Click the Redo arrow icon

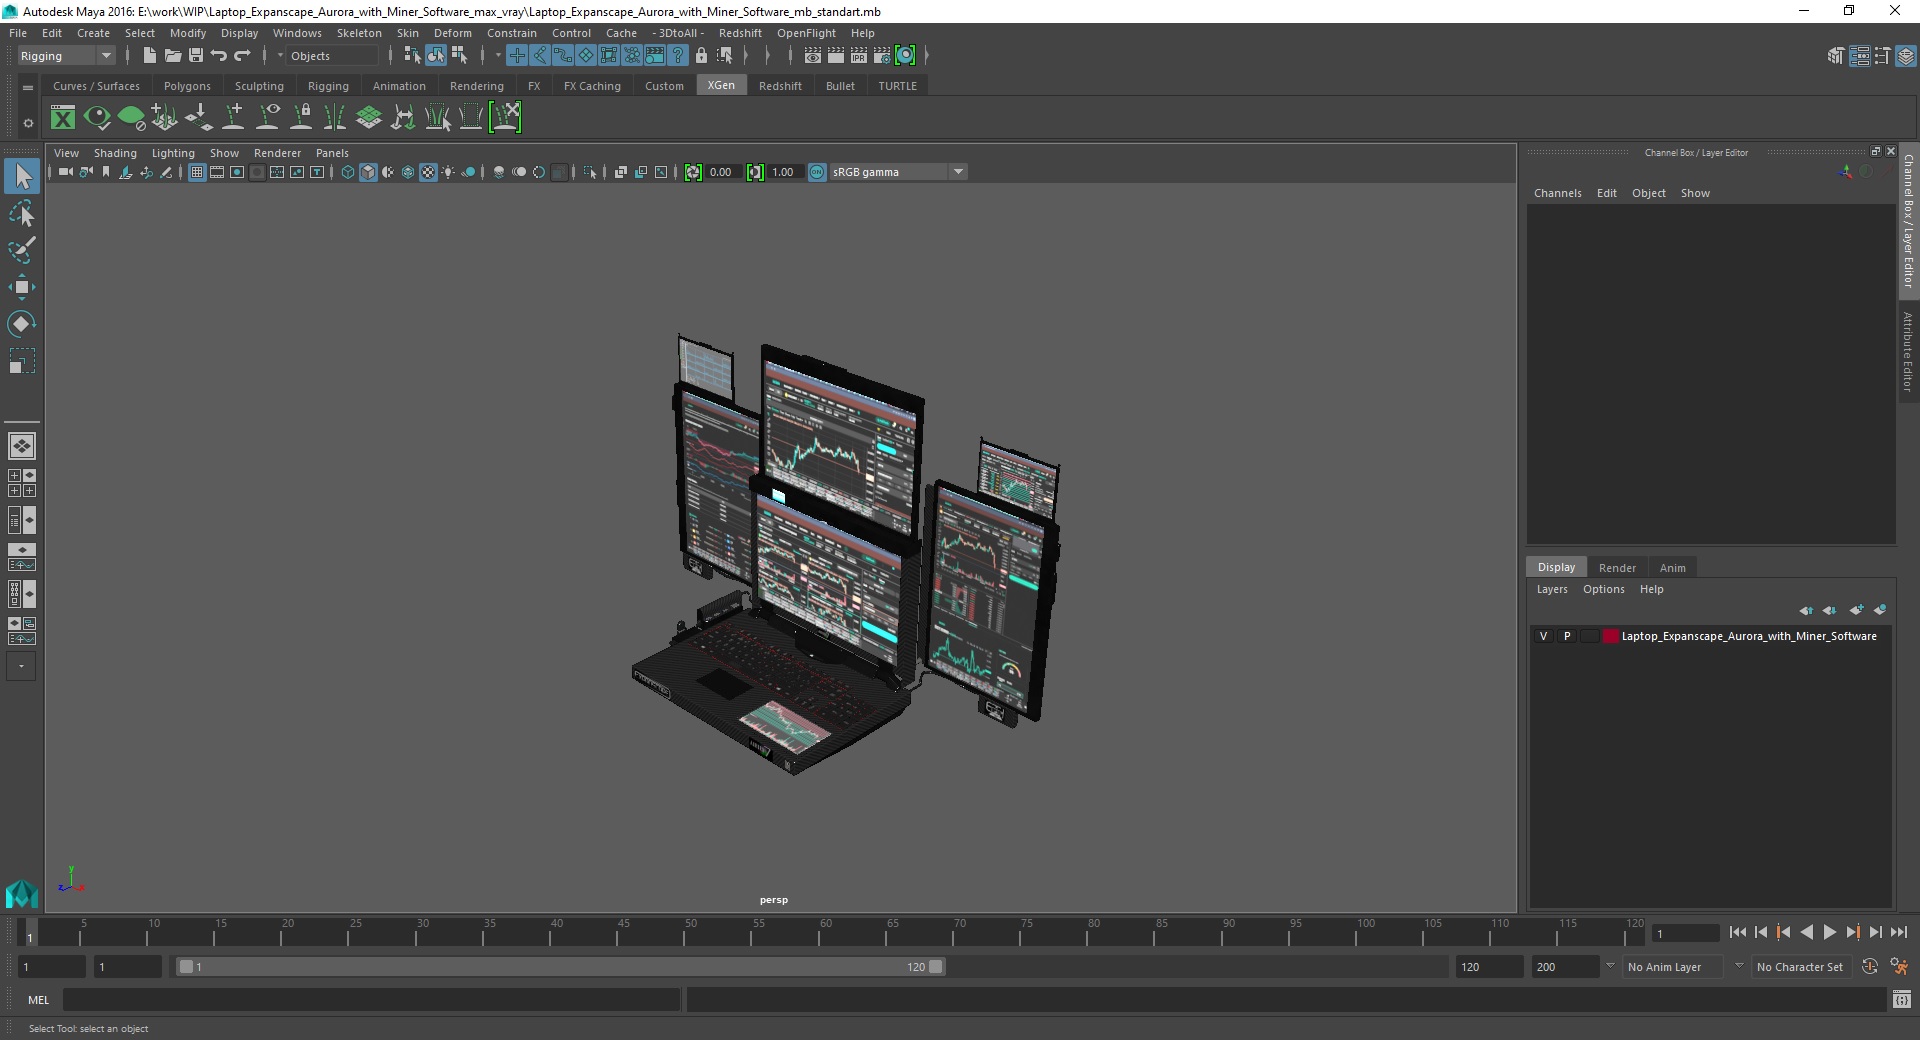tap(242, 56)
